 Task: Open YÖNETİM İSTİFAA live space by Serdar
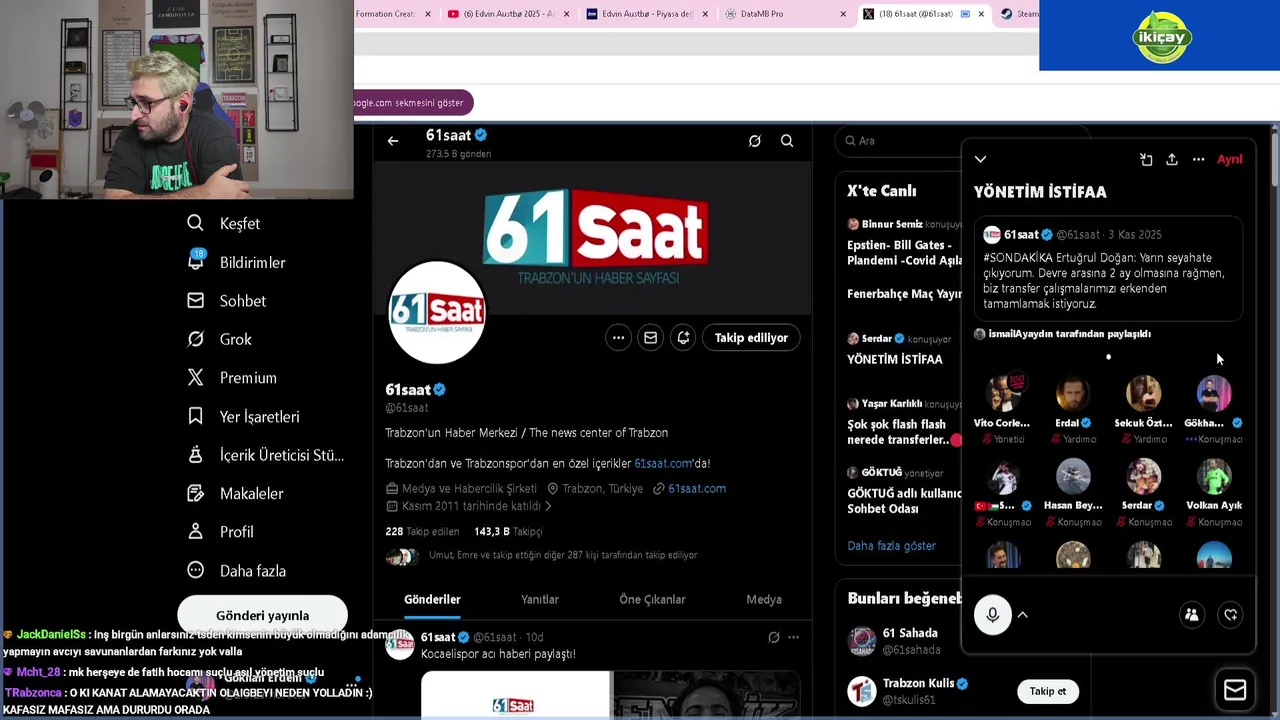point(899,349)
